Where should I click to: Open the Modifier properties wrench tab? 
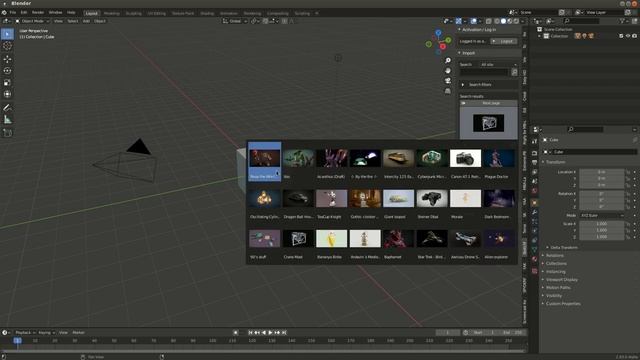click(534, 212)
